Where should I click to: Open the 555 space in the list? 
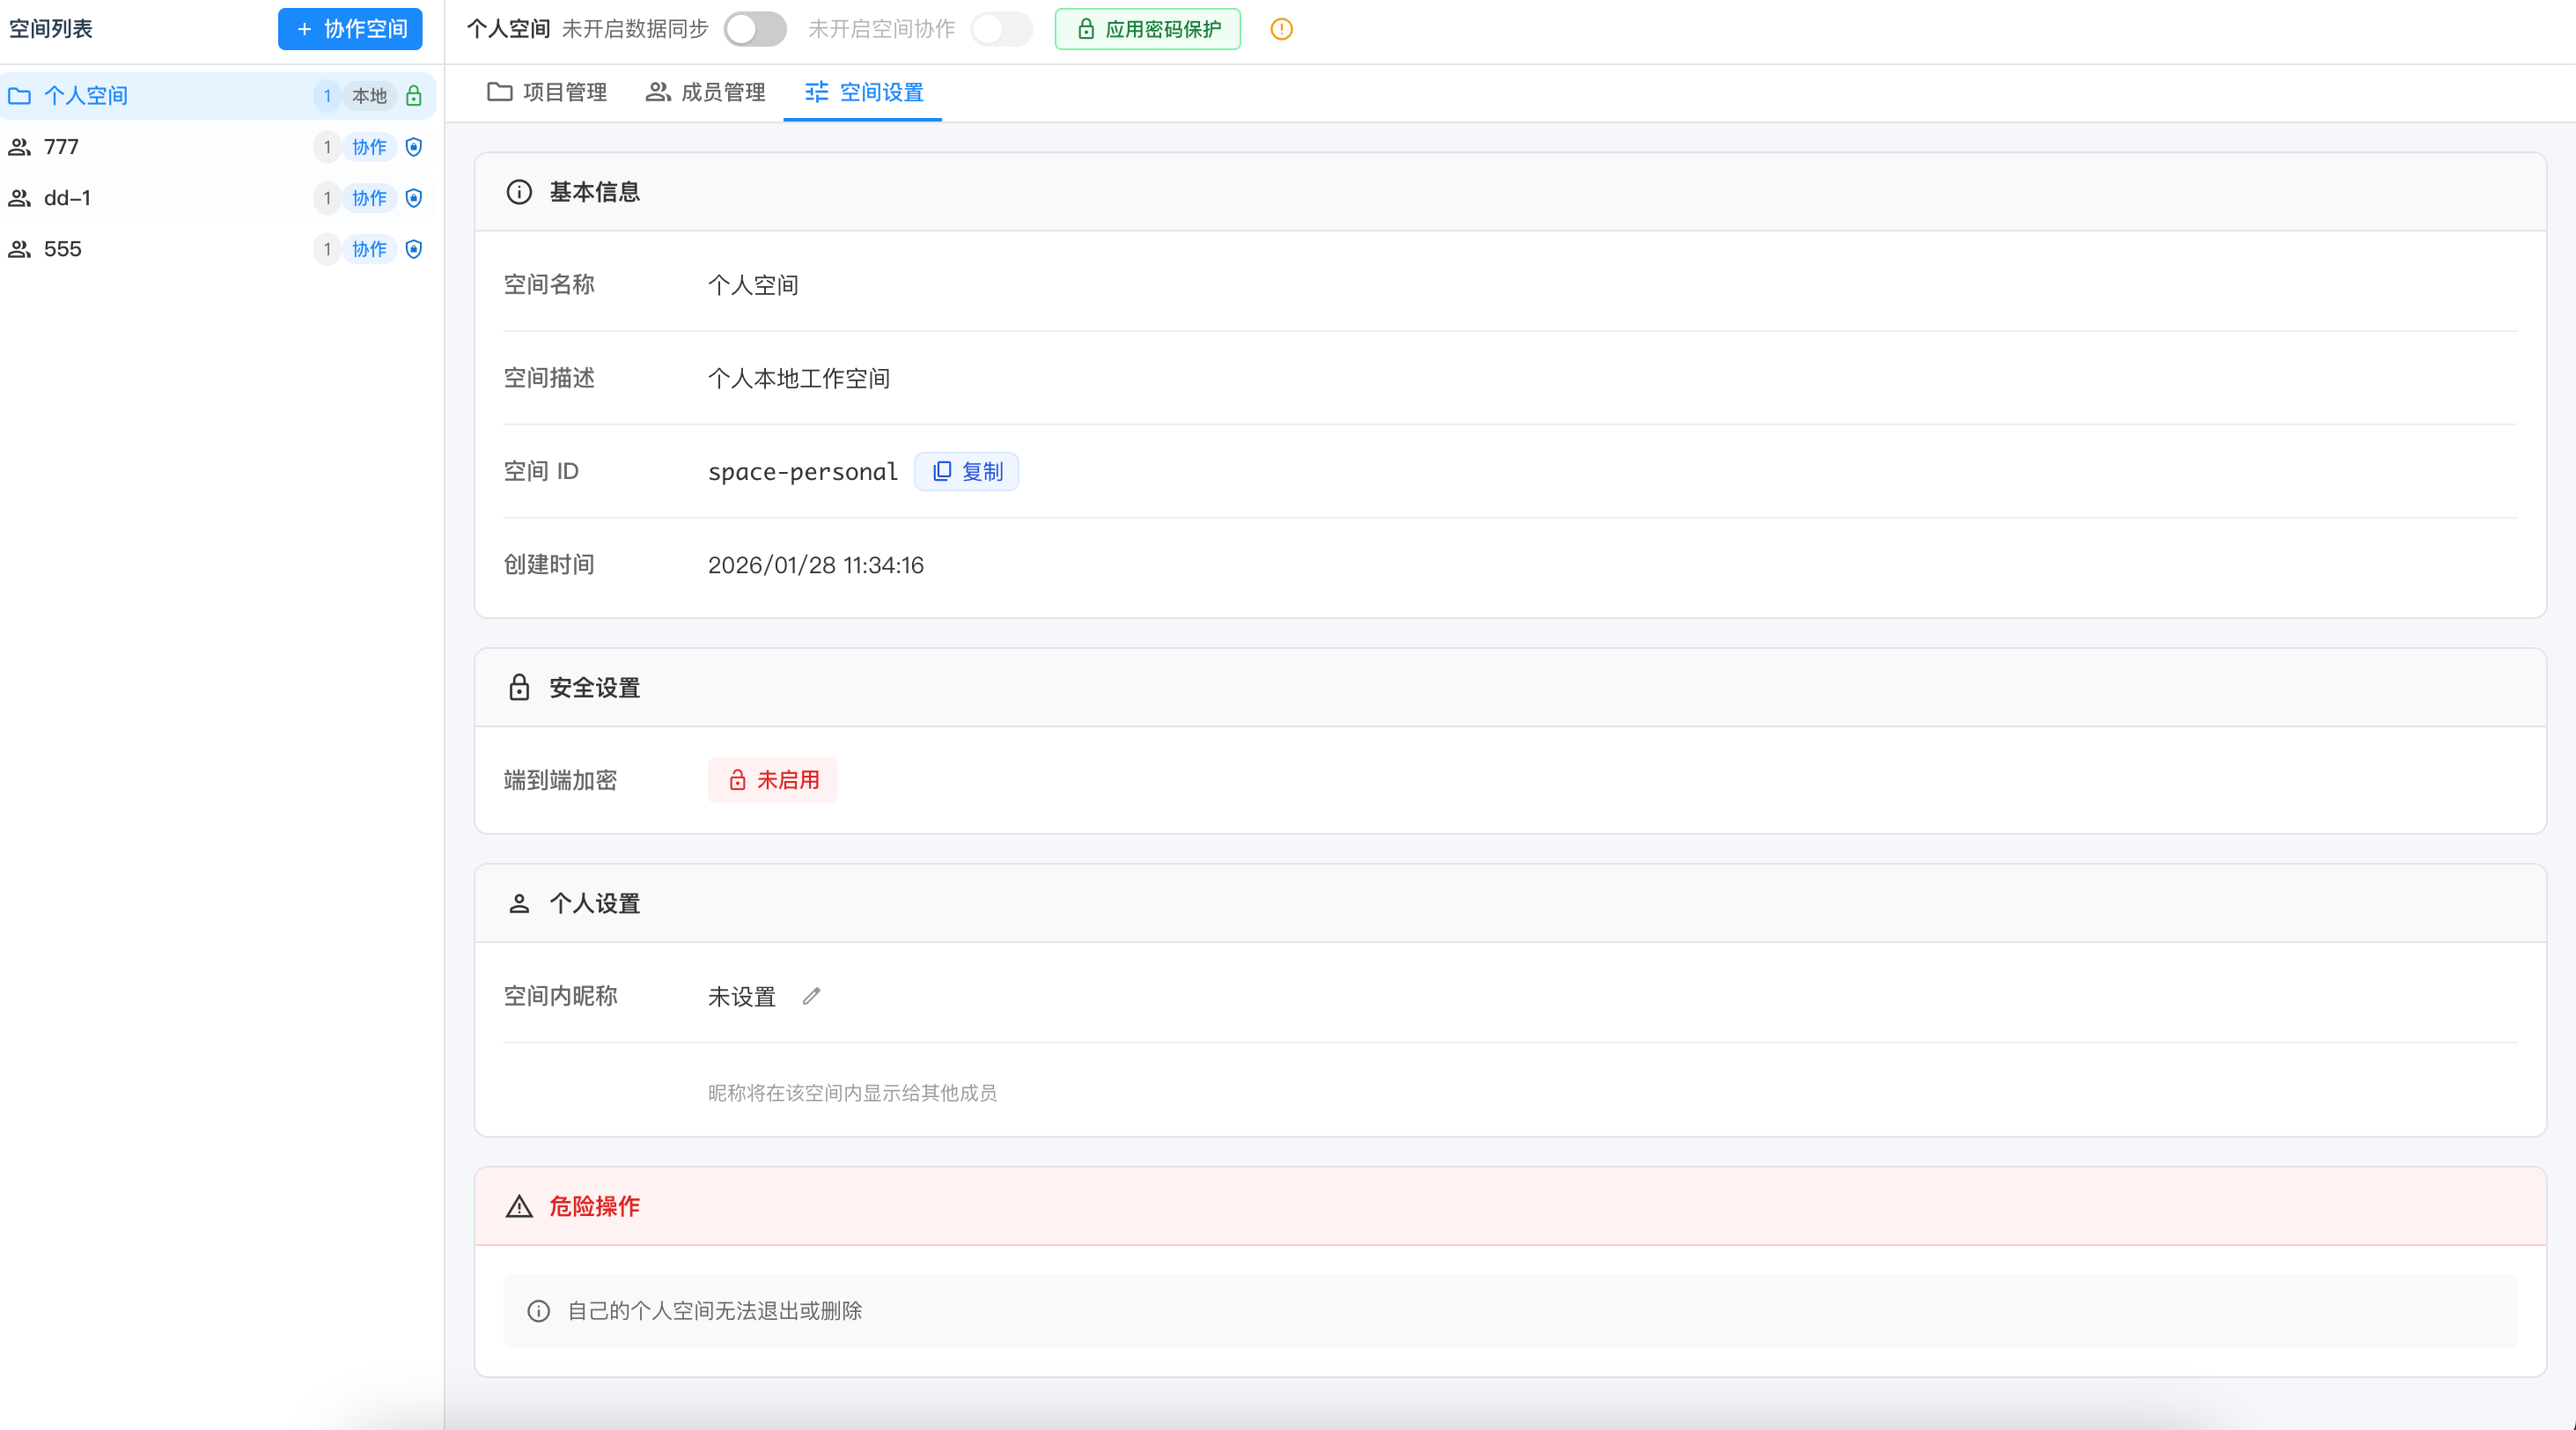point(218,249)
